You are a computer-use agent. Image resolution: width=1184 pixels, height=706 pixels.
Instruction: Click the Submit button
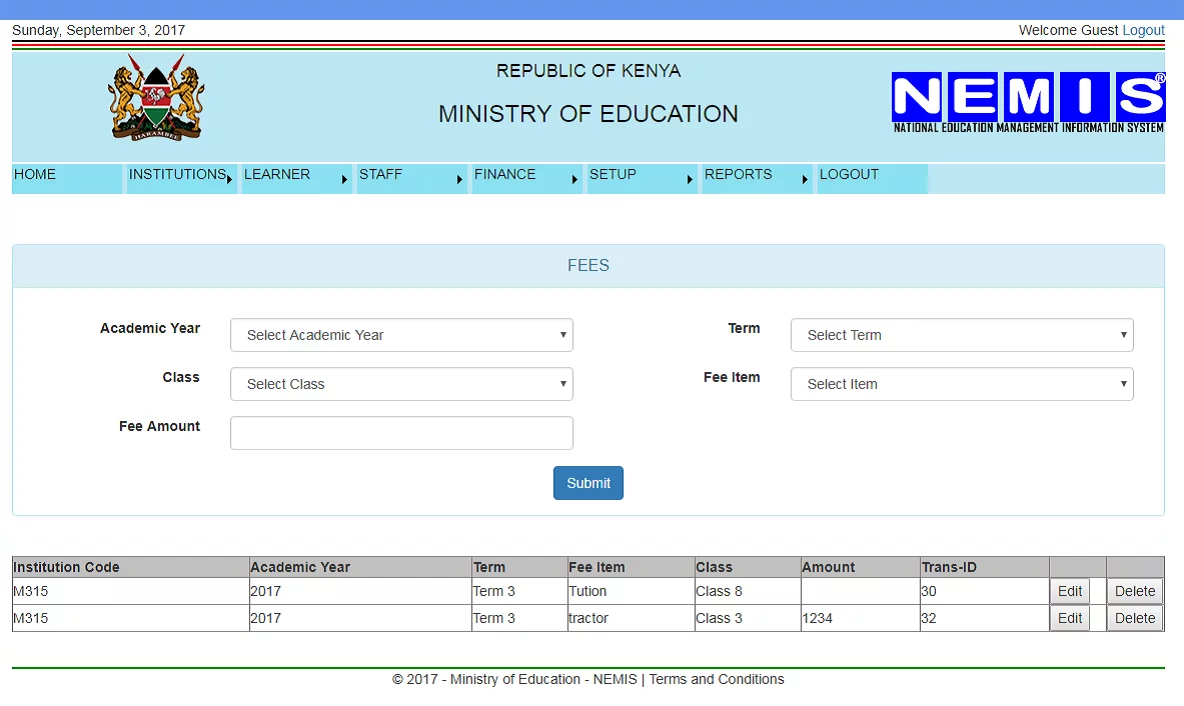588,482
